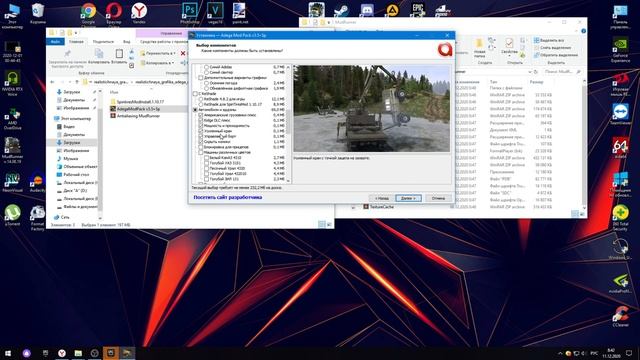
Task: Open address history dropdown in MudRunner window
Action: [530, 72]
